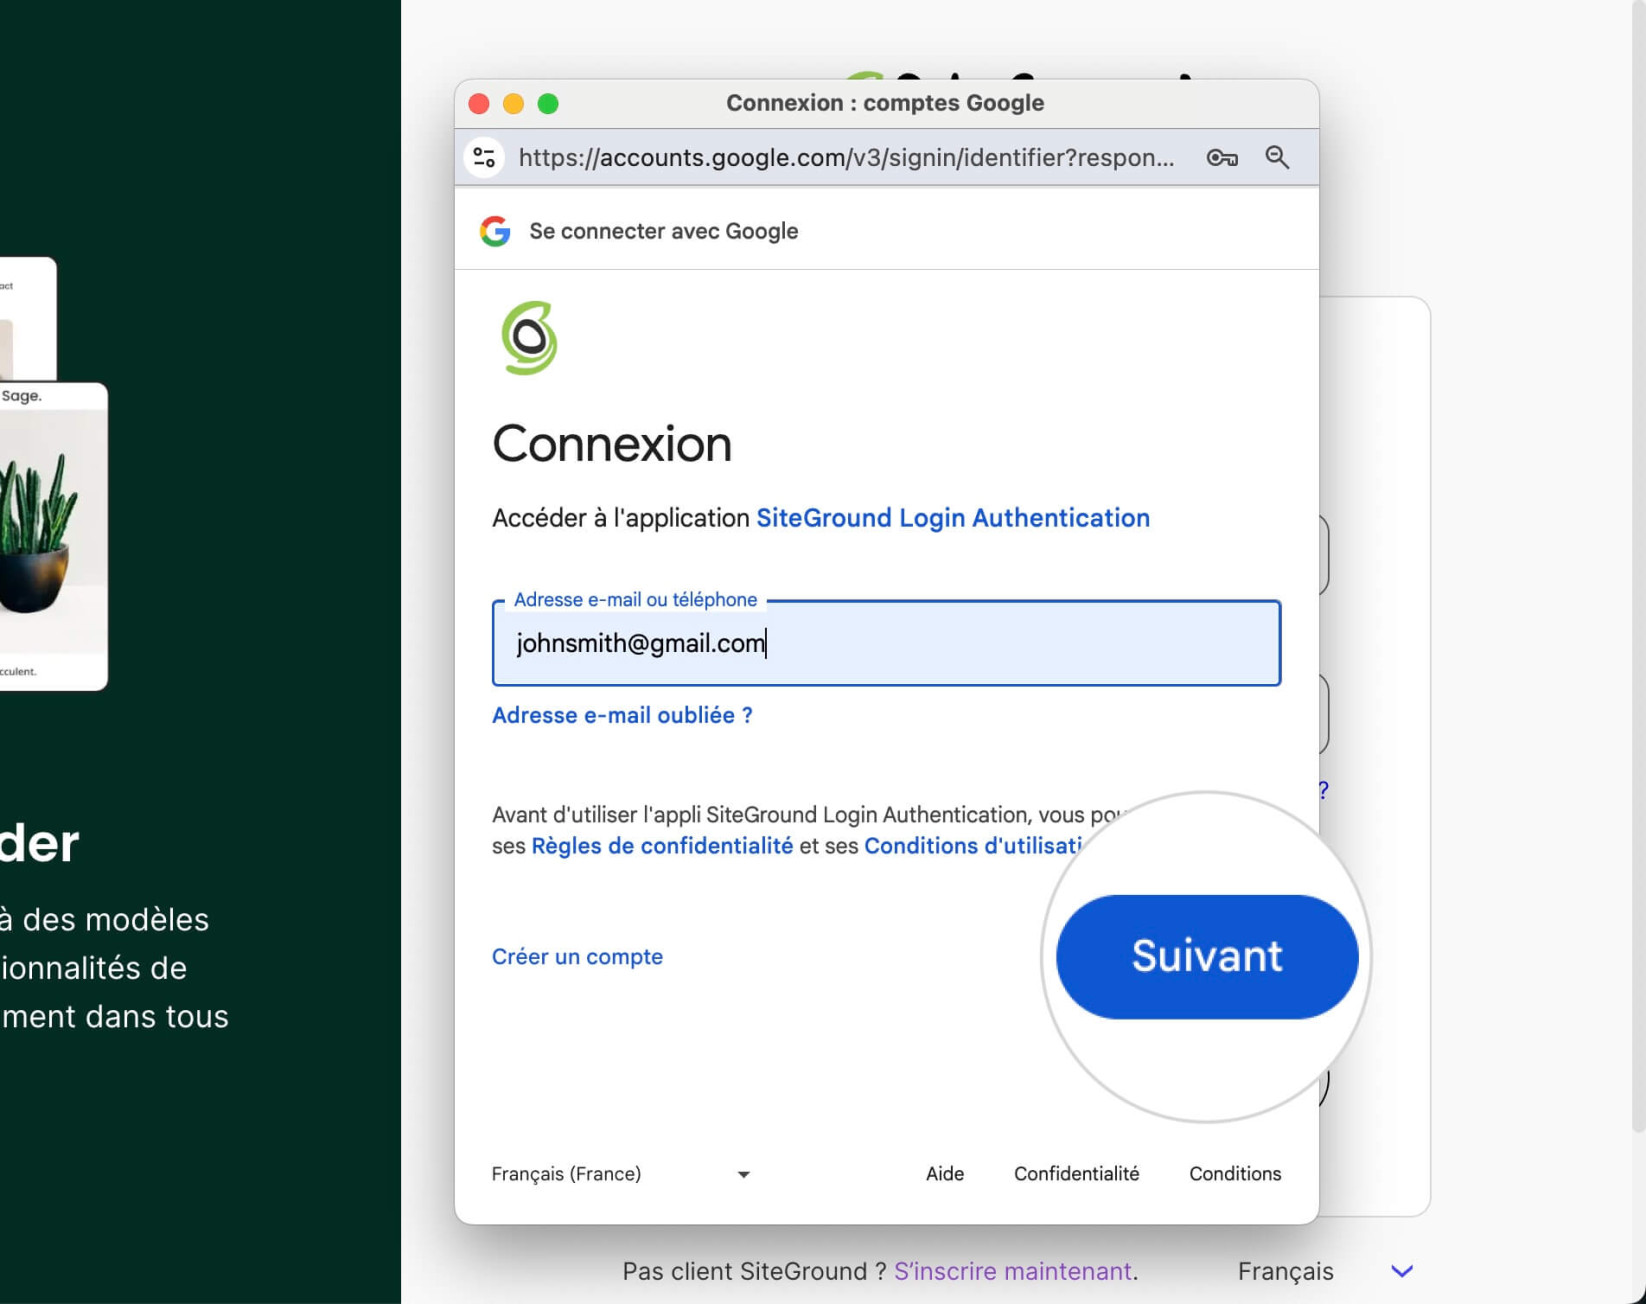Select the 'Connexion' heading

click(612, 444)
